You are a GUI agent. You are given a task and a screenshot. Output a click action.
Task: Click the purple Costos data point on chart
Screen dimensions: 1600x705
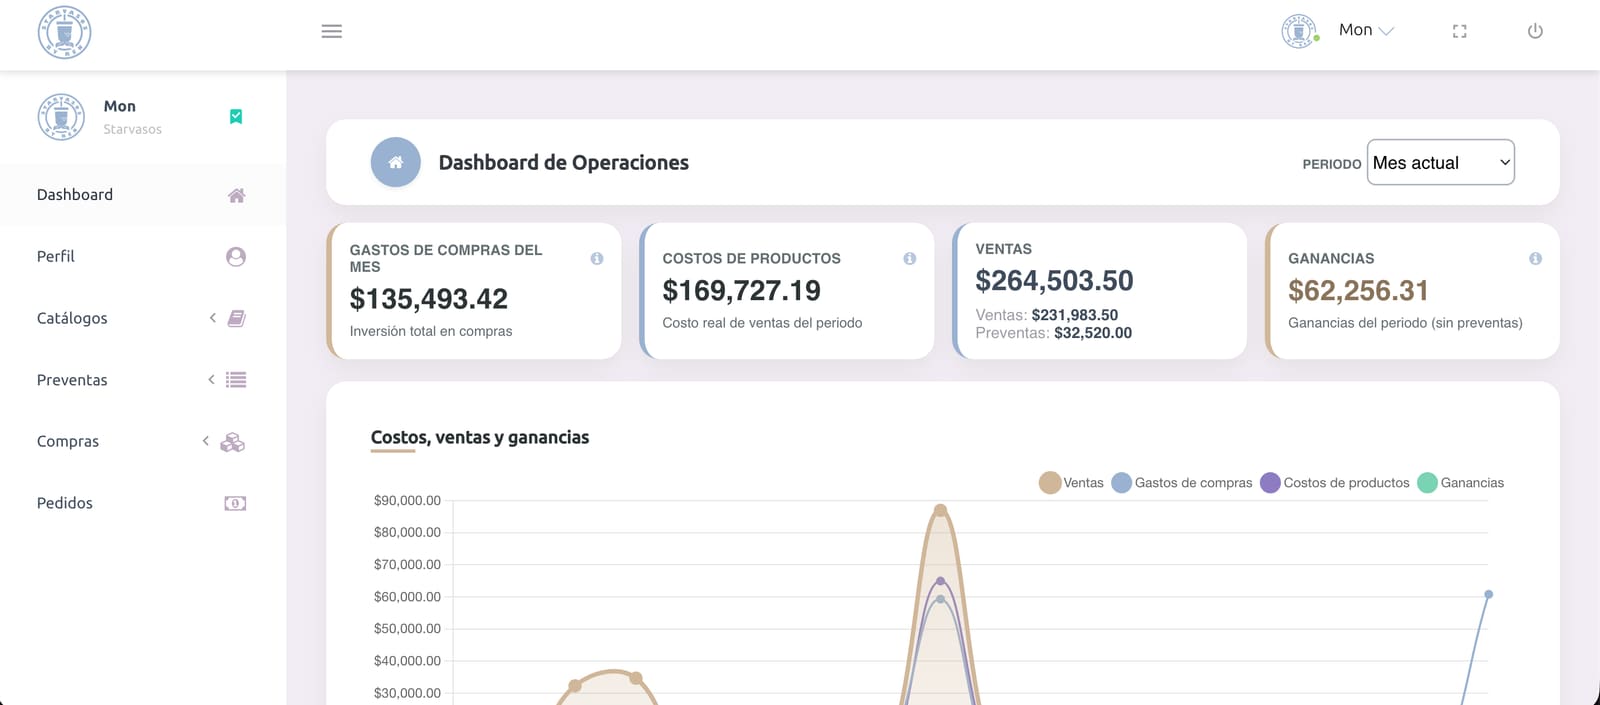click(x=940, y=581)
